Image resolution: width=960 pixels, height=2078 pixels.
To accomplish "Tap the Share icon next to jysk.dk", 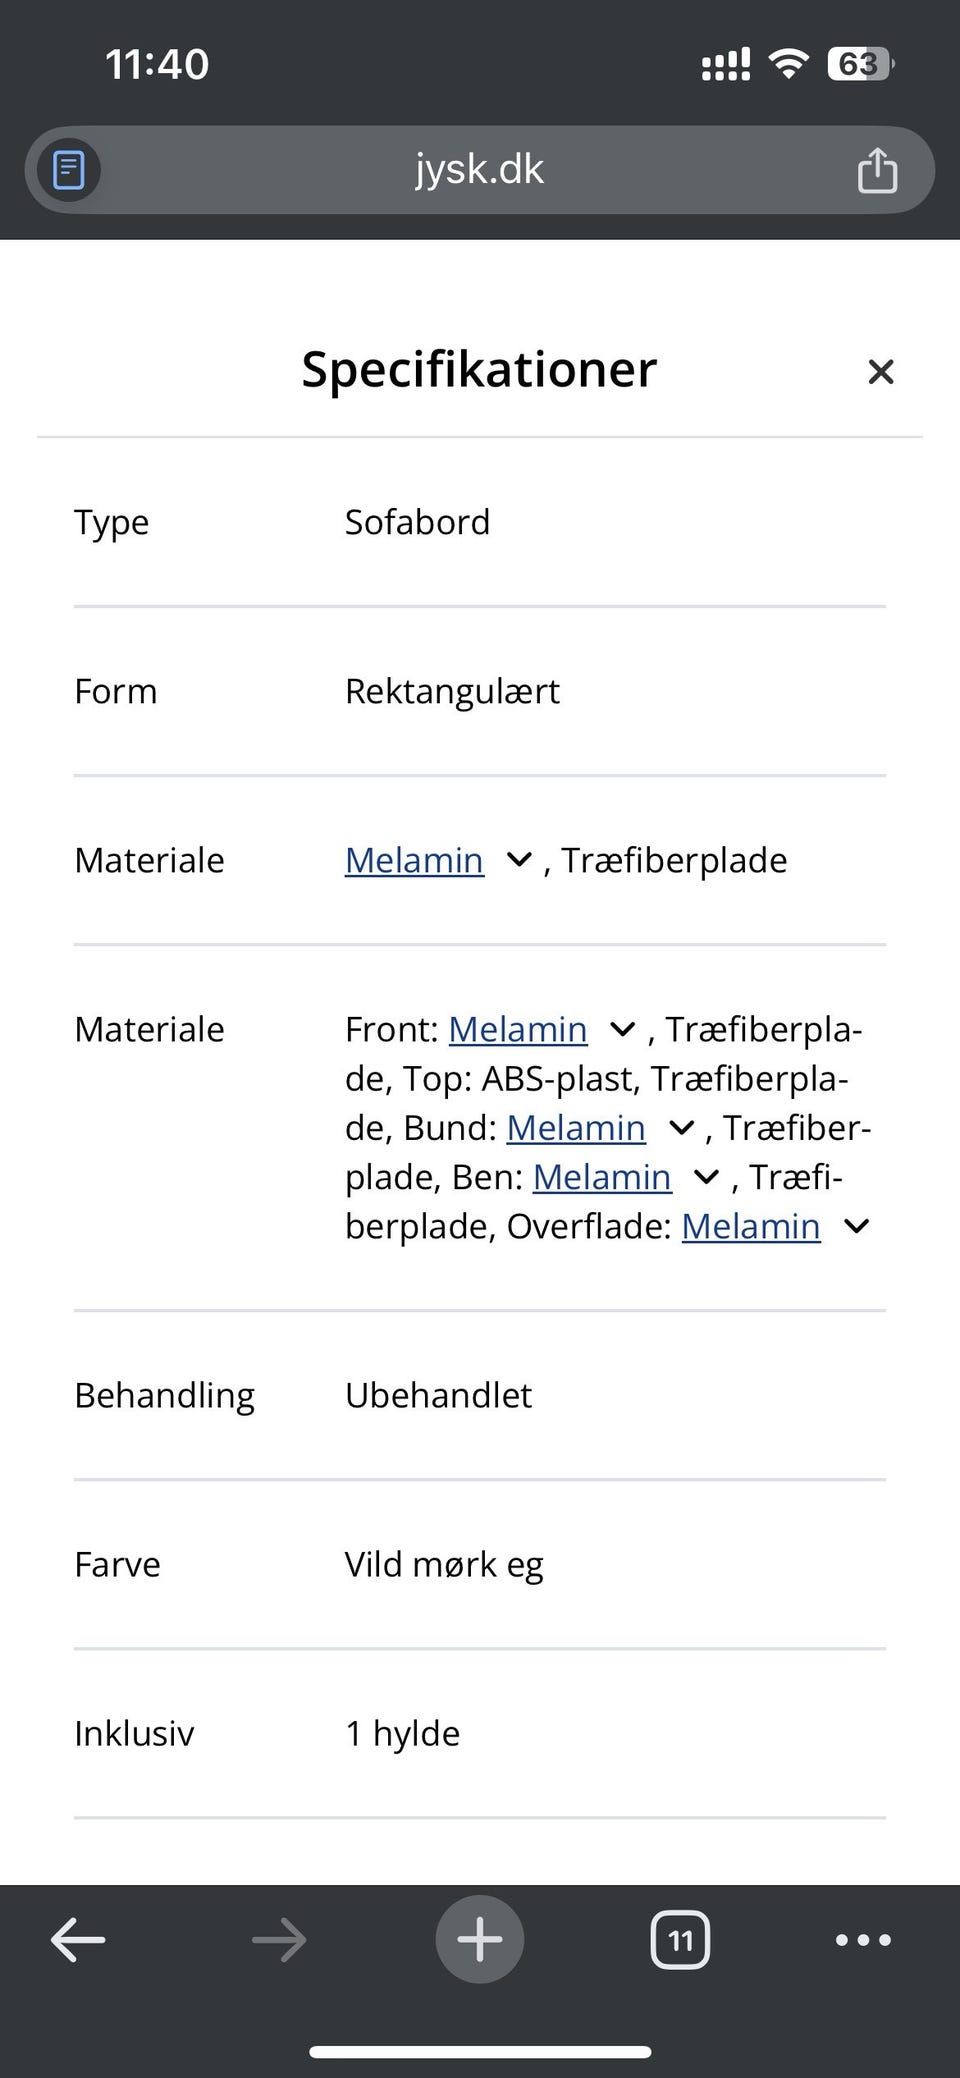I will tap(877, 170).
